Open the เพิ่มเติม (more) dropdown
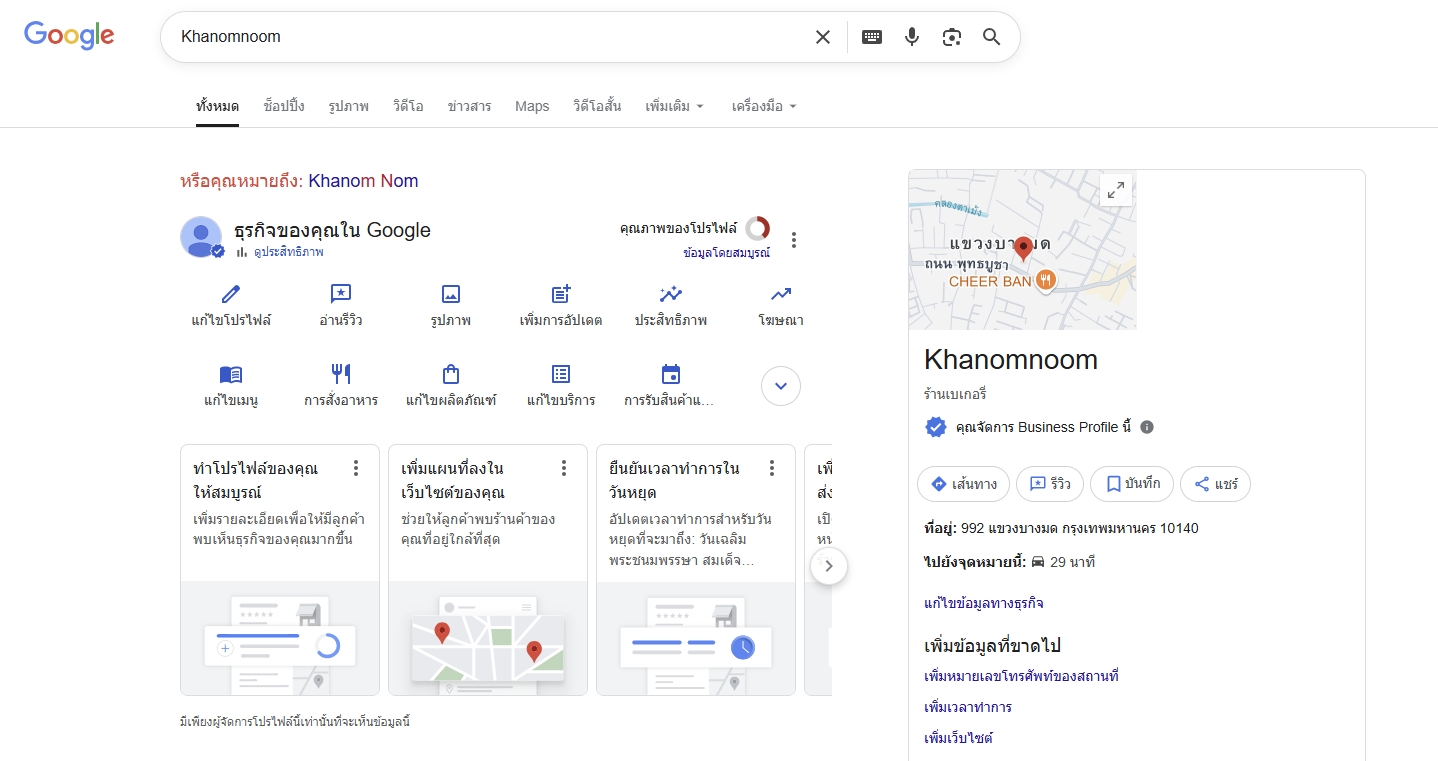 (x=675, y=106)
